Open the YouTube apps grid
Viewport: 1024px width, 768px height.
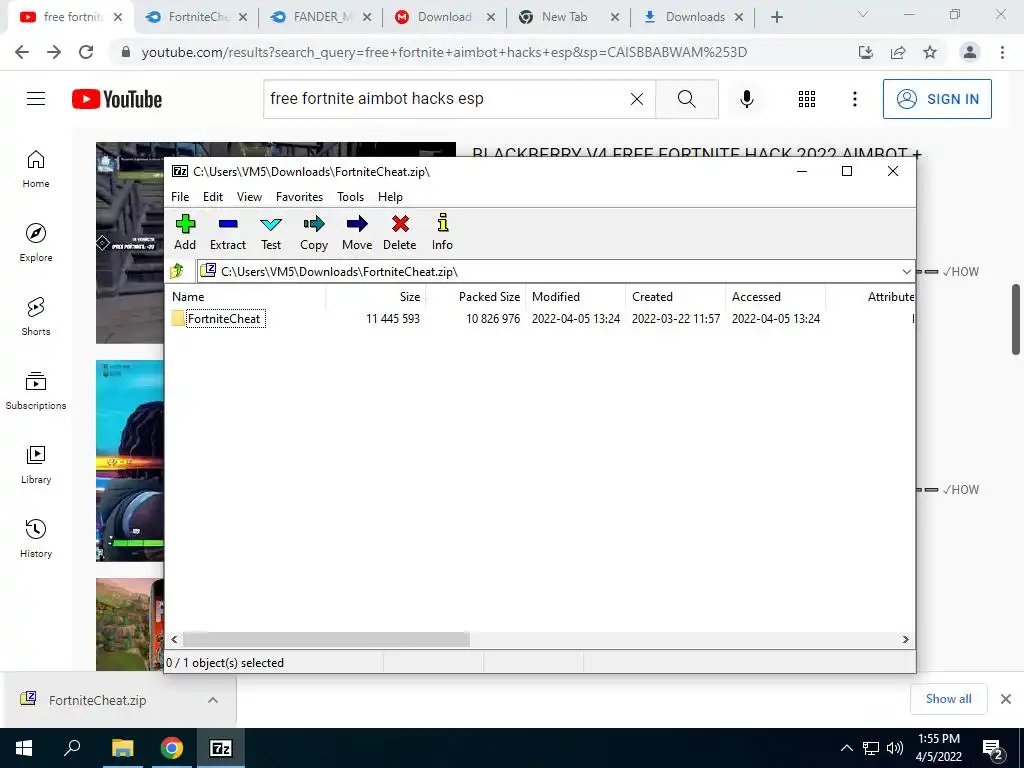807,99
